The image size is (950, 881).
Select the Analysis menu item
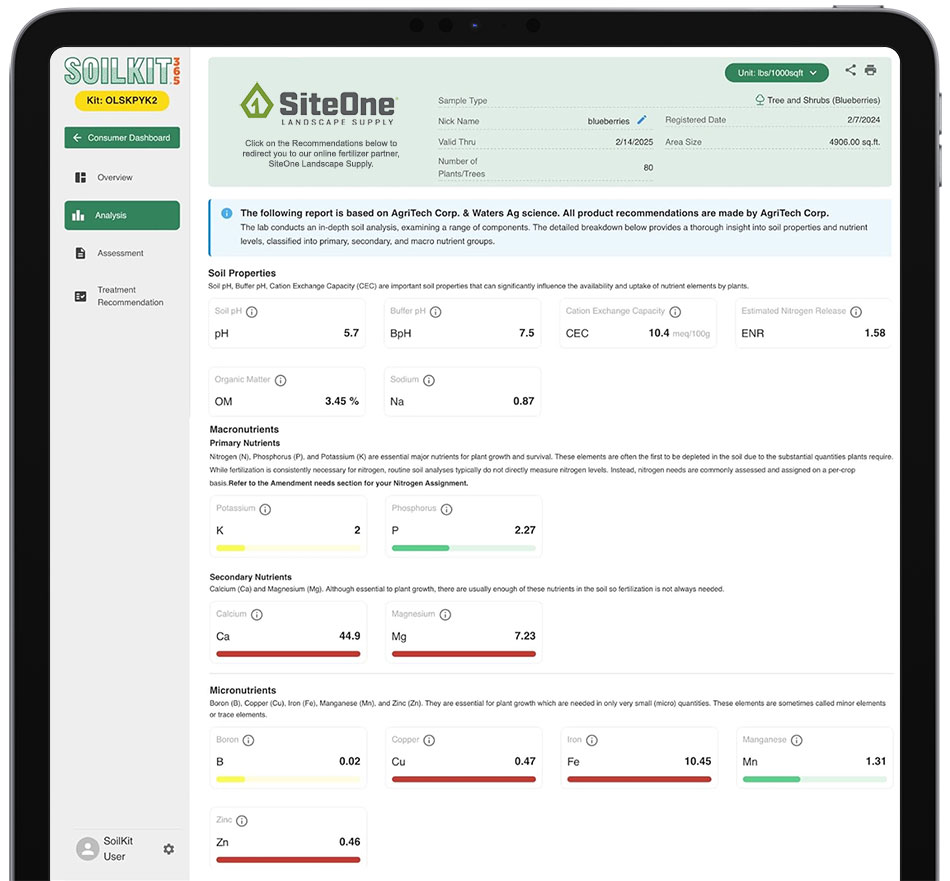coord(122,215)
